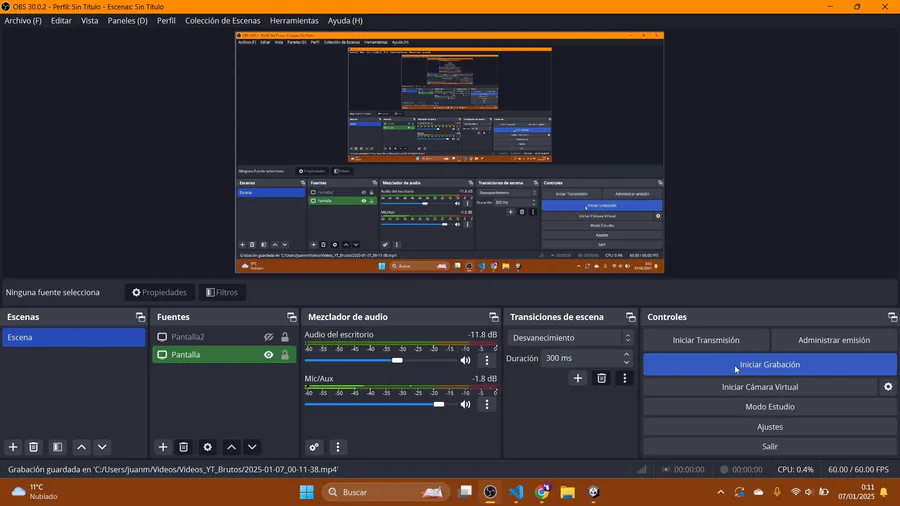Undock the Controles panel
The image size is (900, 506).
[893, 317]
